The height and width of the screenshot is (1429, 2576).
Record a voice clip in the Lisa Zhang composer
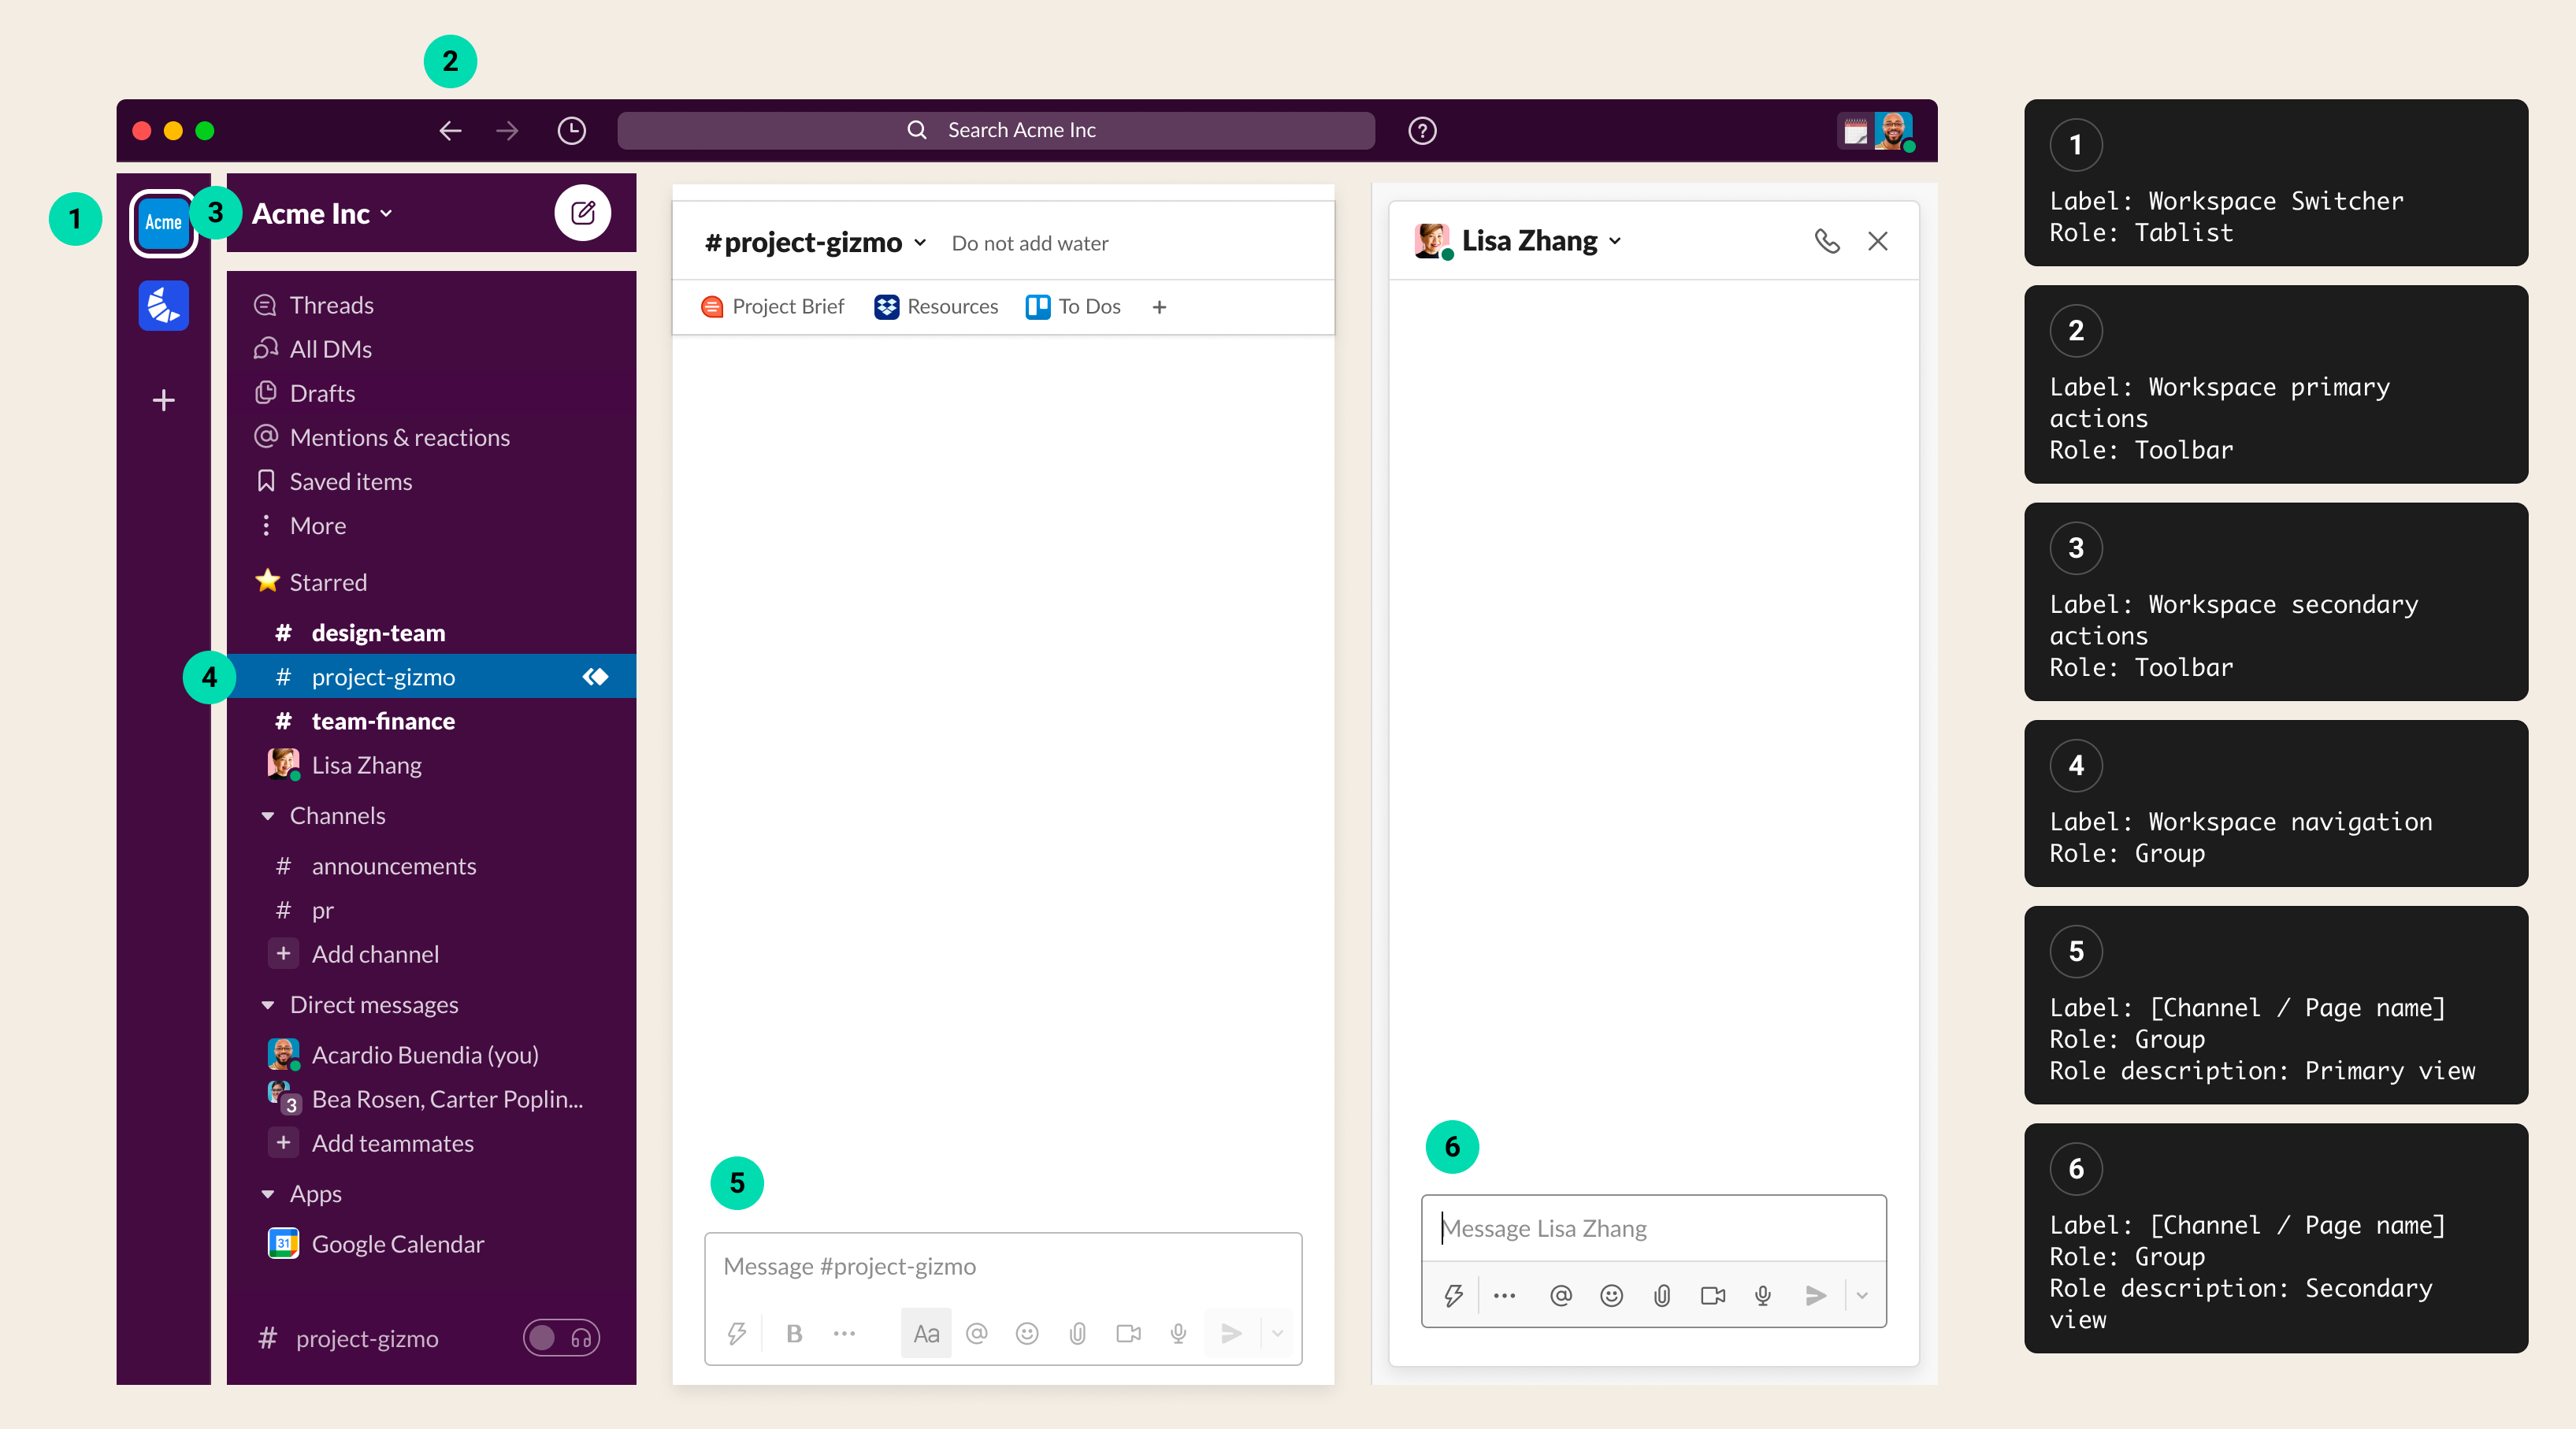(1762, 1295)
